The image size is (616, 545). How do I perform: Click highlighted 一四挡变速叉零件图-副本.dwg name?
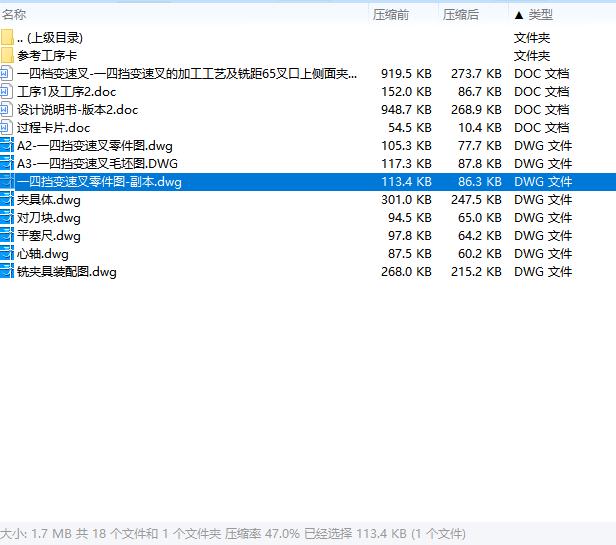99,182
